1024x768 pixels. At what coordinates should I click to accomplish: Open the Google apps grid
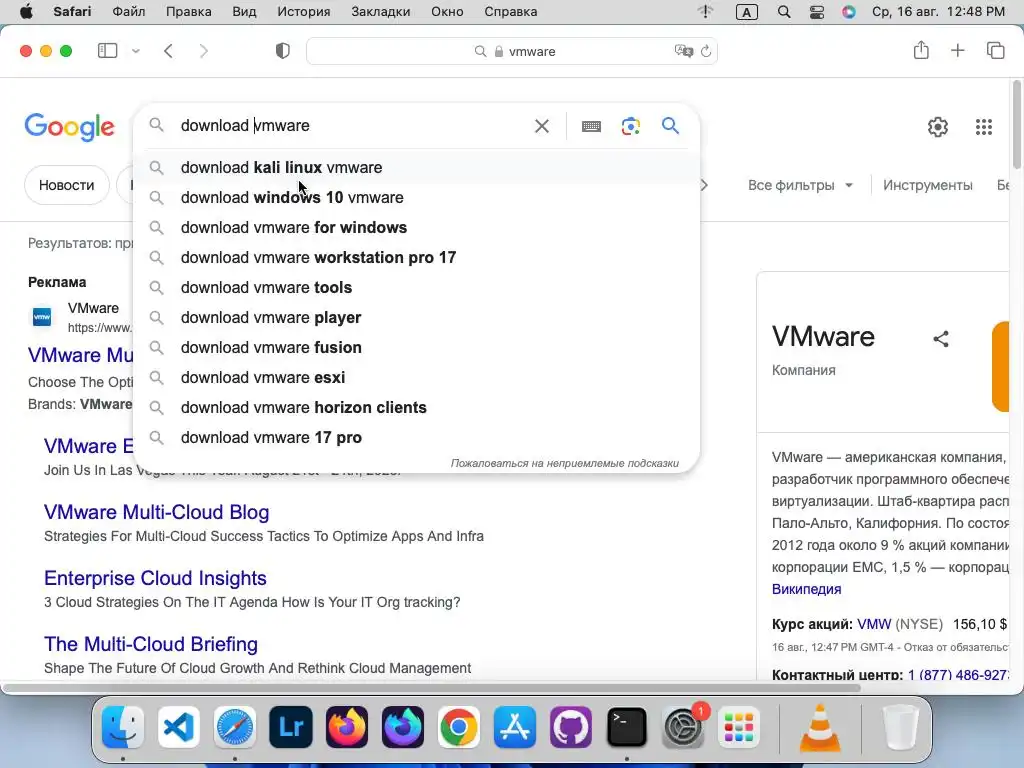tap(984, 127)
